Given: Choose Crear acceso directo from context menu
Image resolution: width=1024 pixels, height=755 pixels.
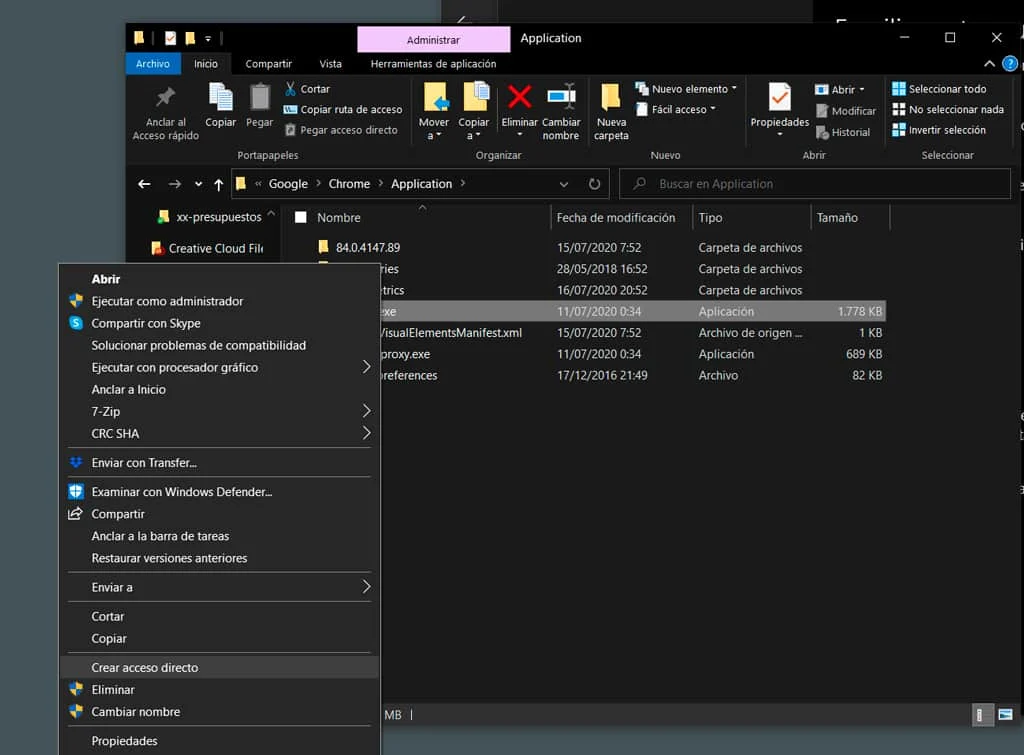Looking at the screenshot, I should tap(145, 667).
